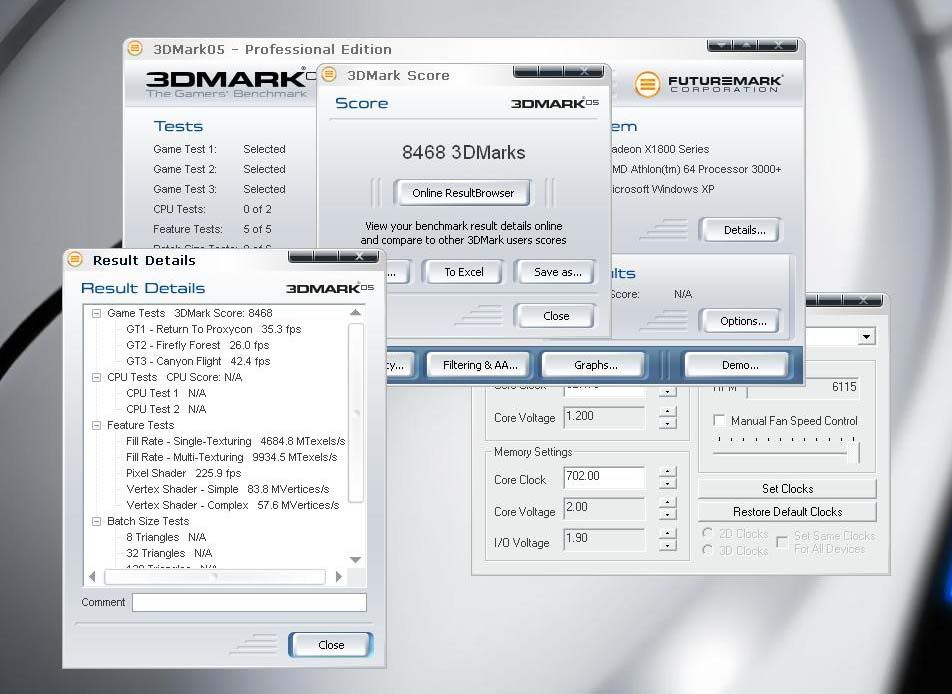Open the Online ResultBrowser
952x694 pixels.
point(463,193)
